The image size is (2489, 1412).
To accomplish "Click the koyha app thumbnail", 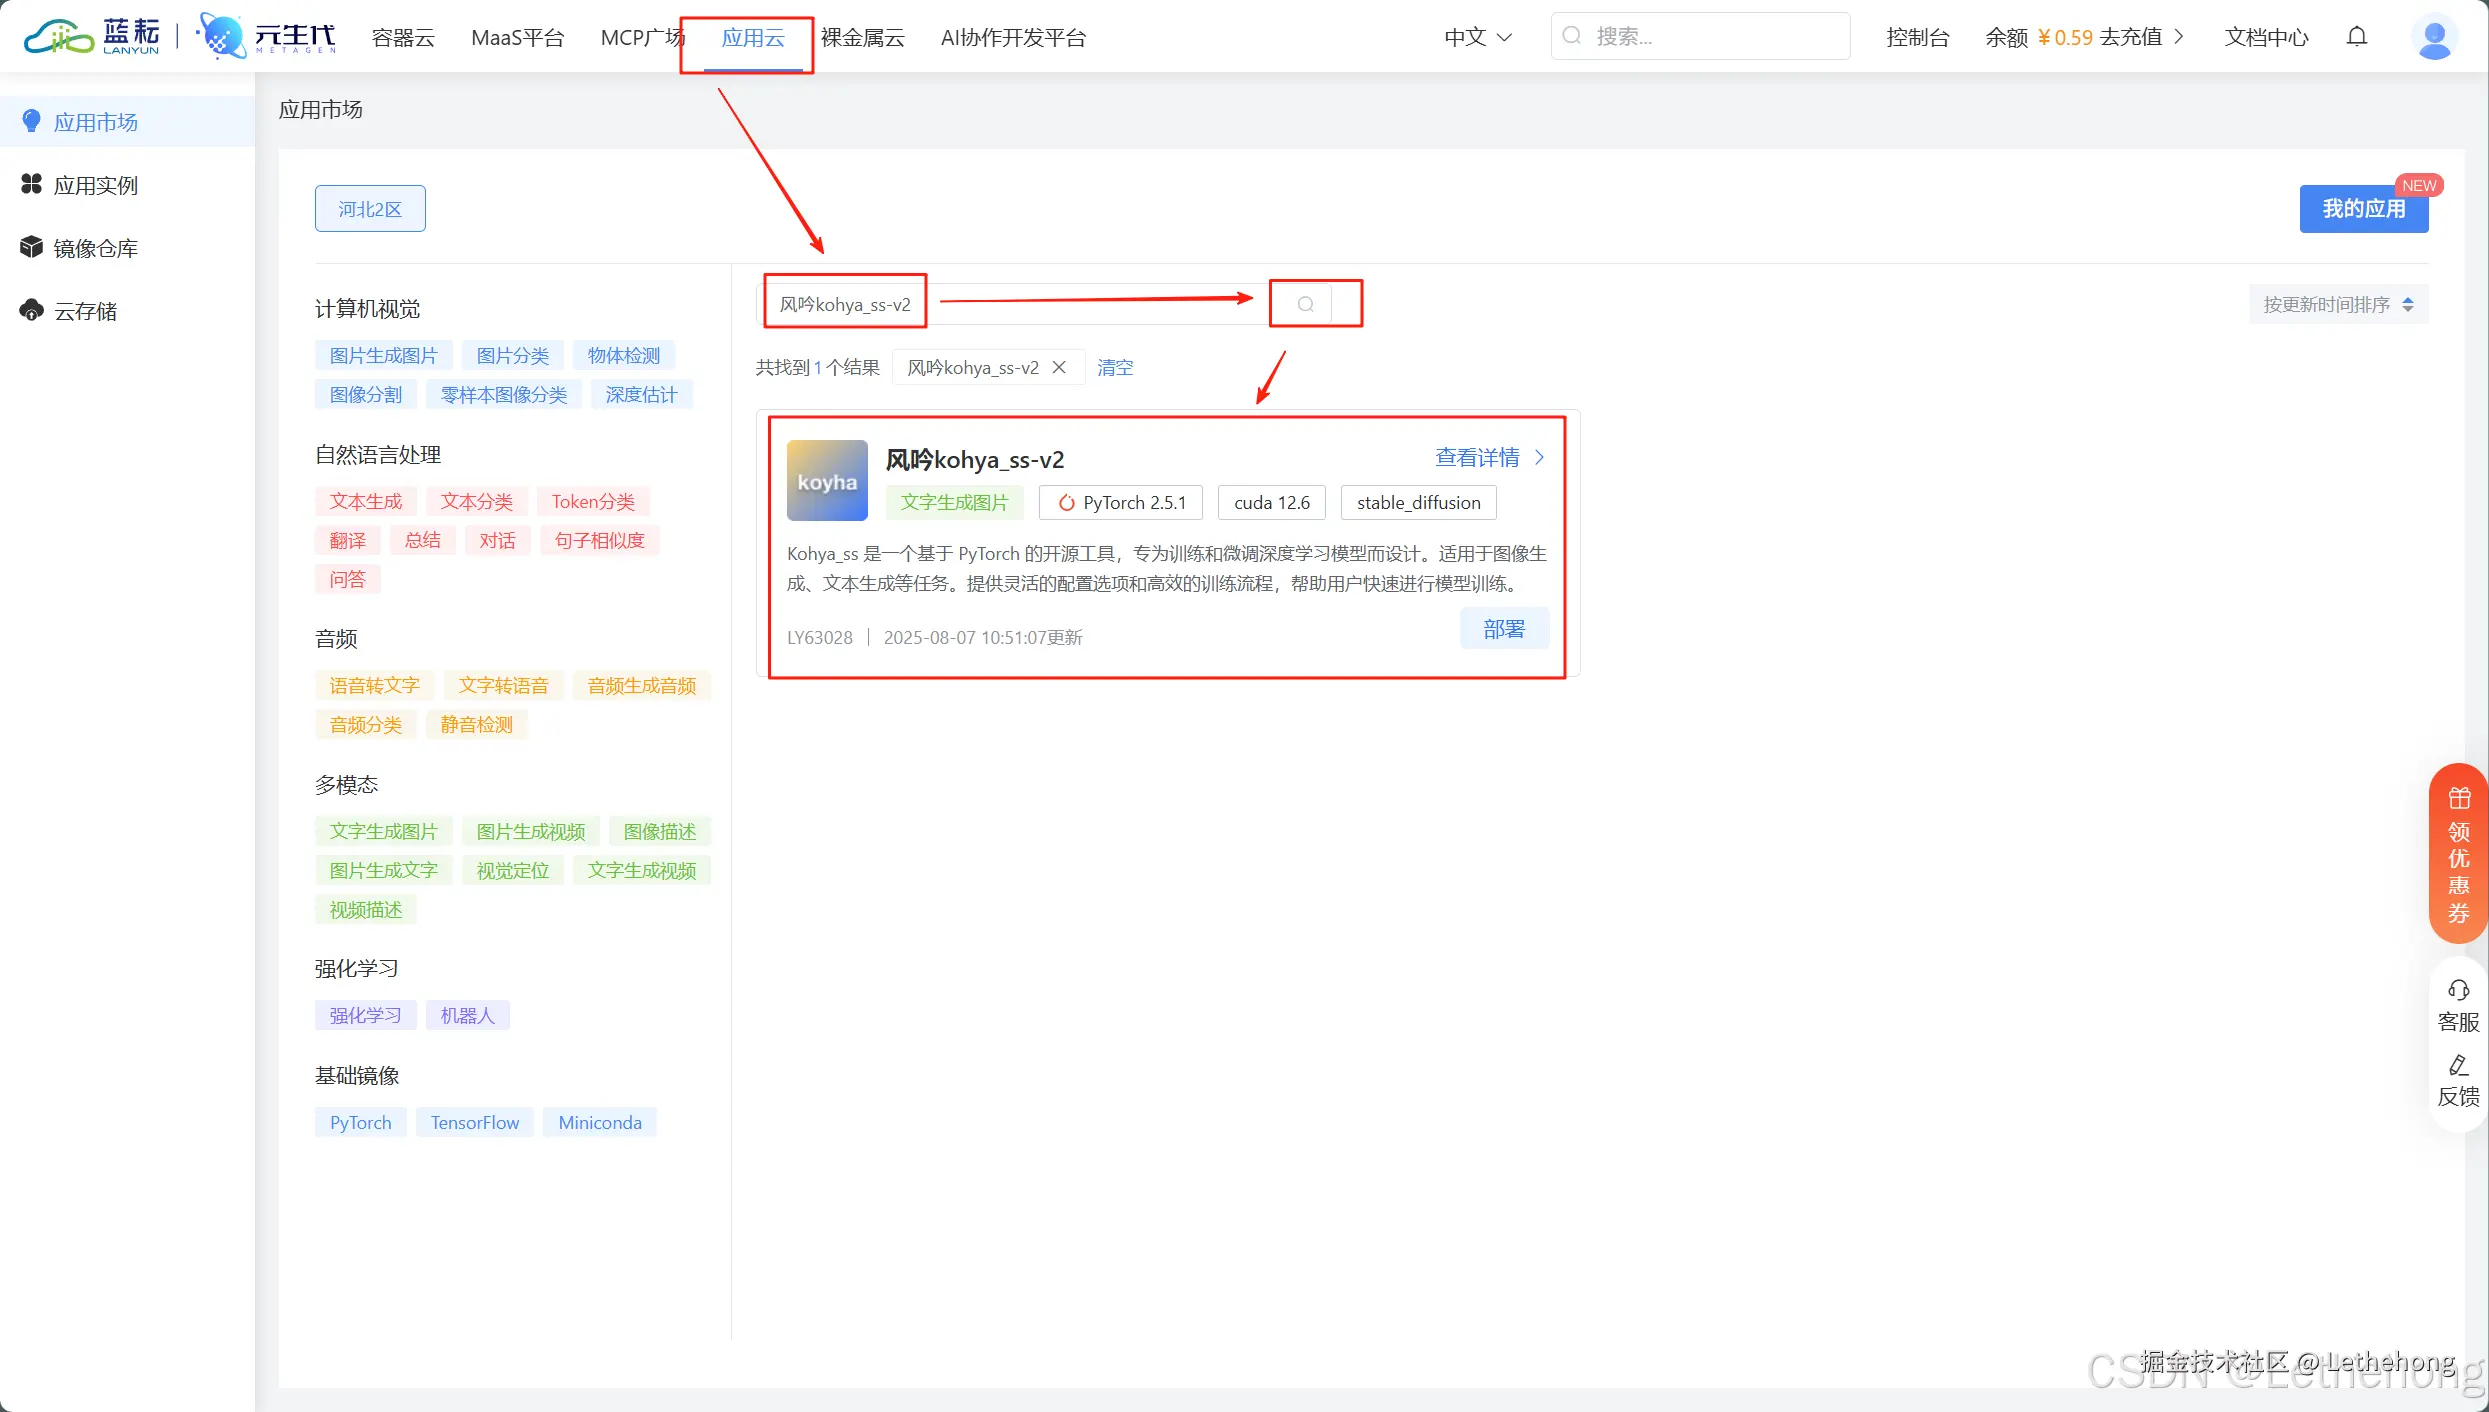I will tap(826, 481).
